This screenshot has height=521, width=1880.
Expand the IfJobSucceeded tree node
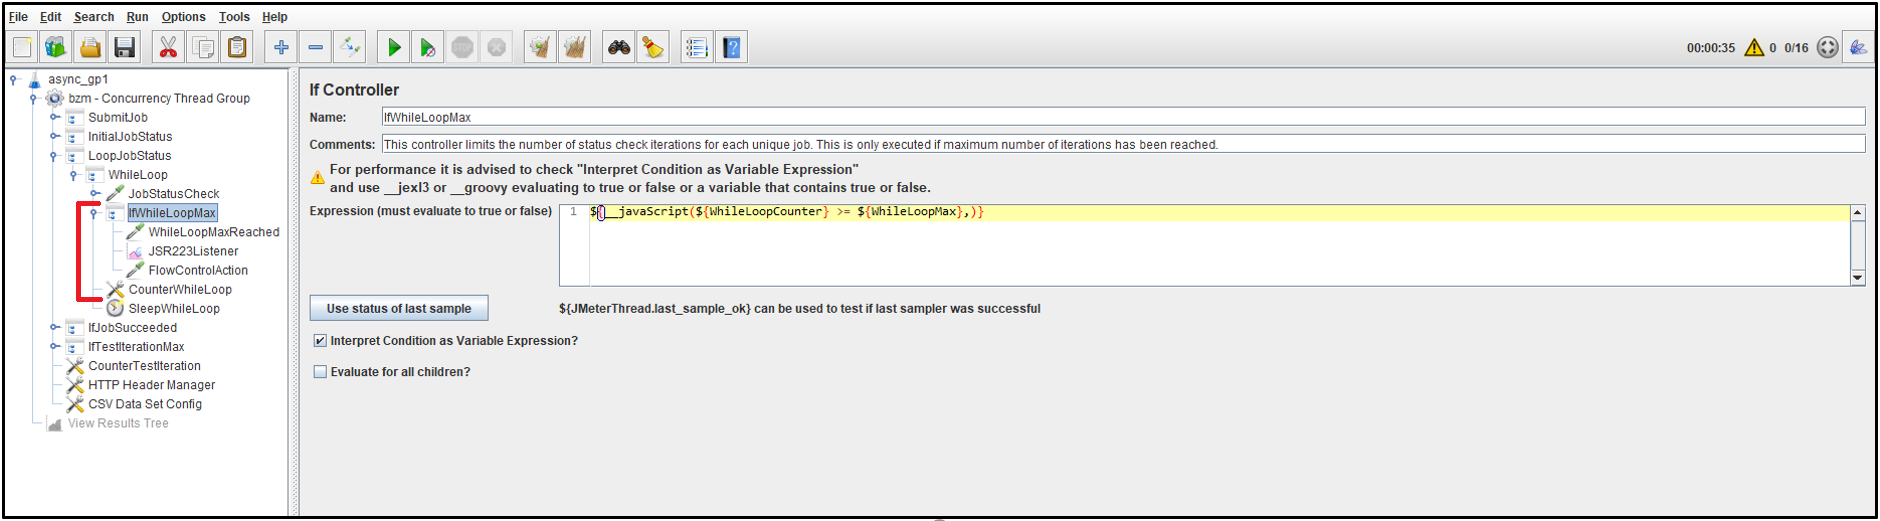54,327
